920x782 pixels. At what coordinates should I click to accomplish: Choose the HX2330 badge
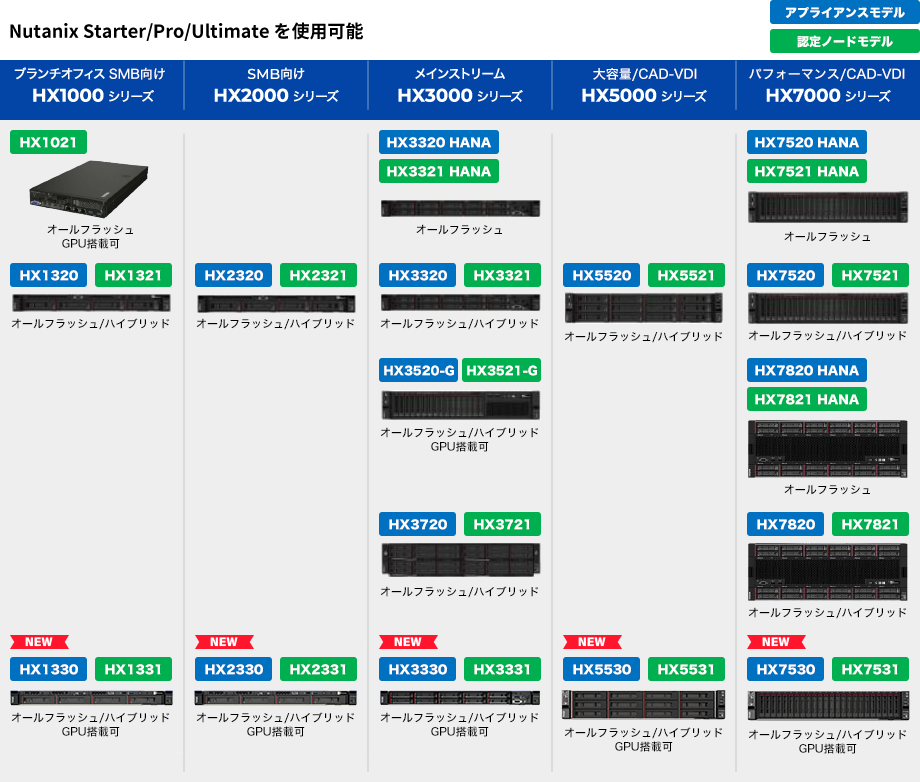point(234,669)
